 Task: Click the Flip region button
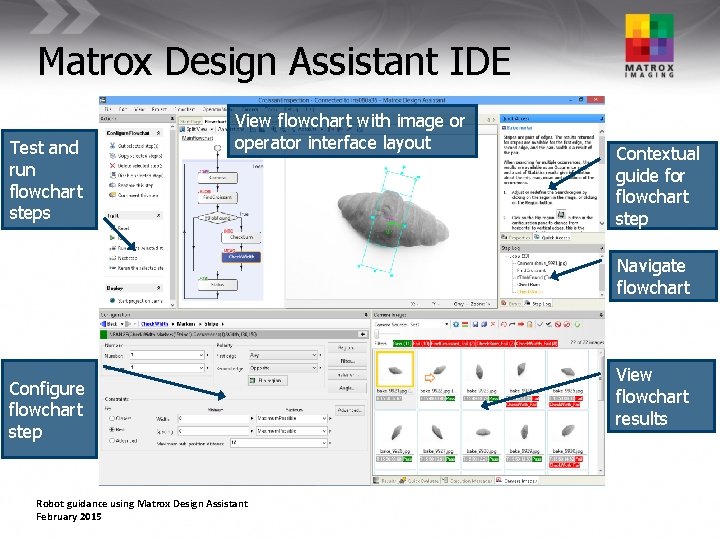tap(268, 380)
